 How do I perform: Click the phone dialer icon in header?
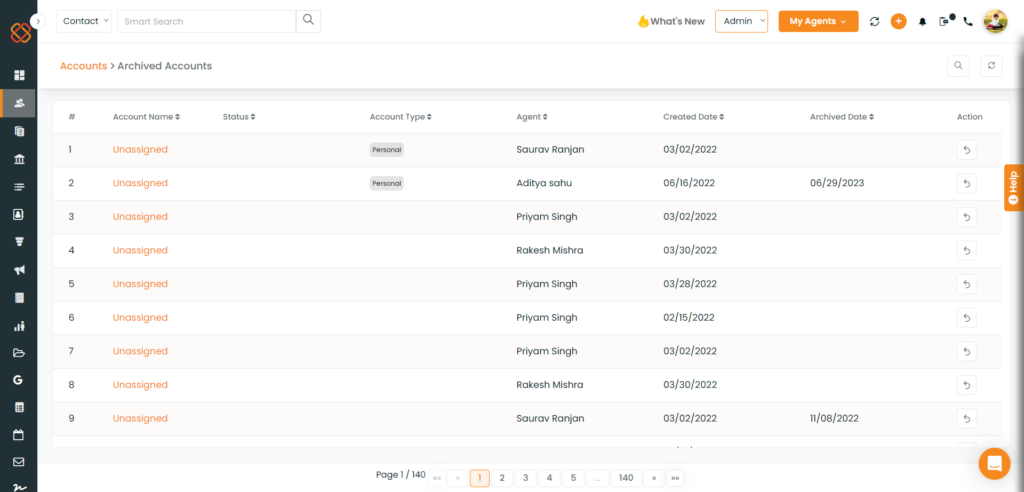click(x=967, y=21)
